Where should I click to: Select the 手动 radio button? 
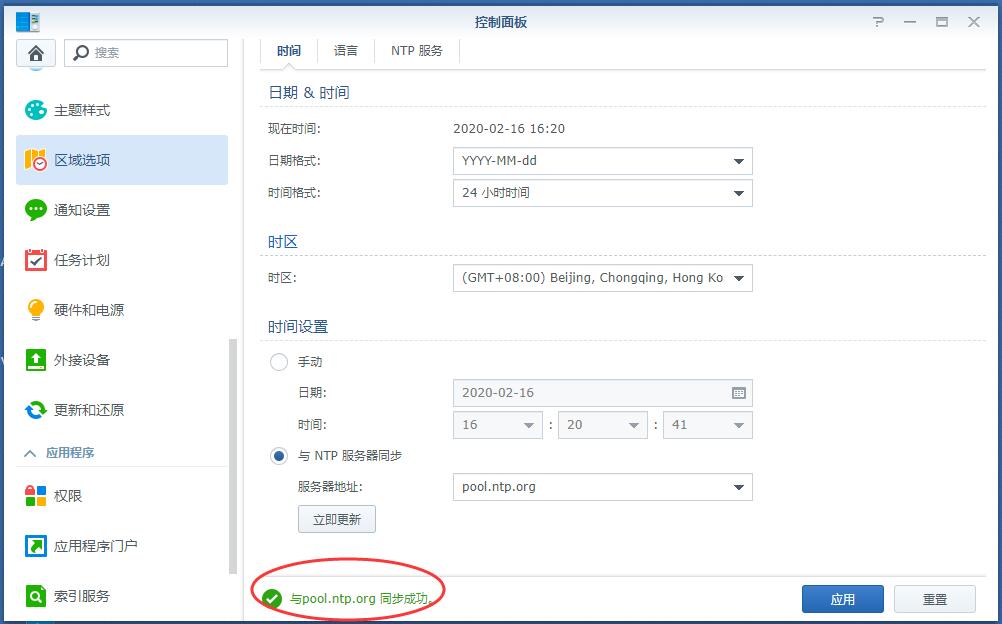click(x=279, y=362)
